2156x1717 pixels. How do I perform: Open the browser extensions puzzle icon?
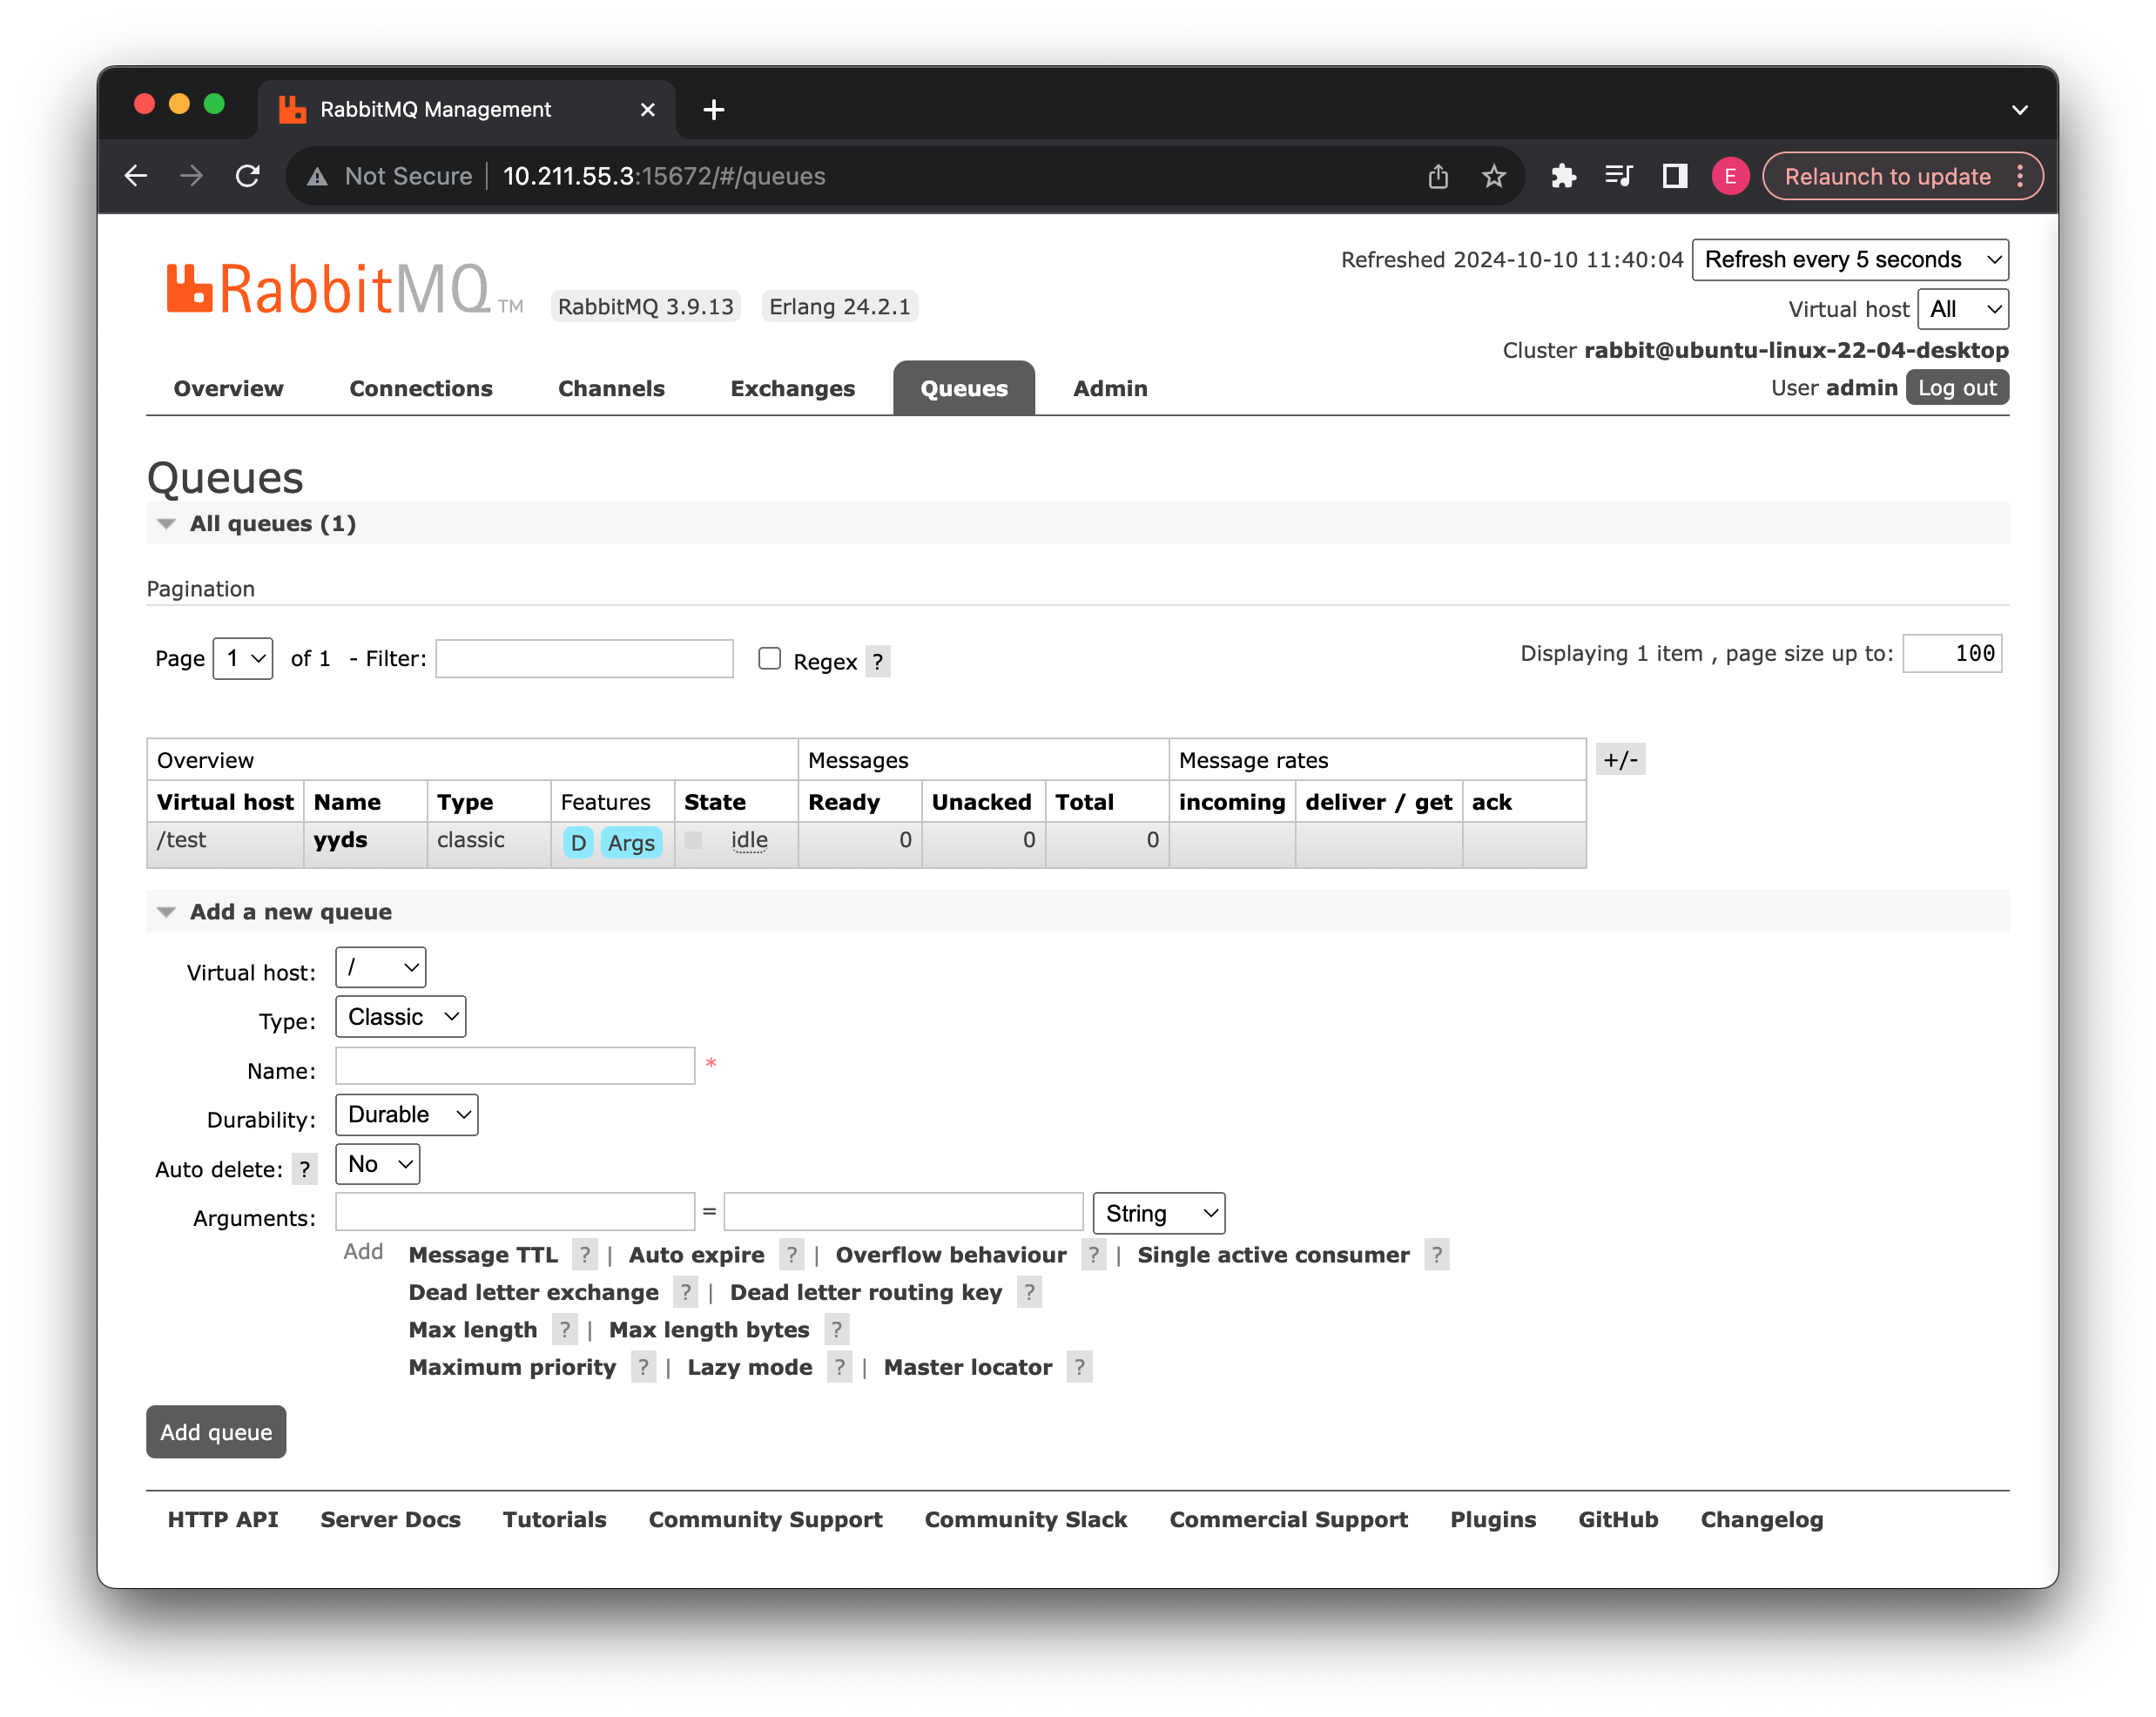(x=1563, y=176)
